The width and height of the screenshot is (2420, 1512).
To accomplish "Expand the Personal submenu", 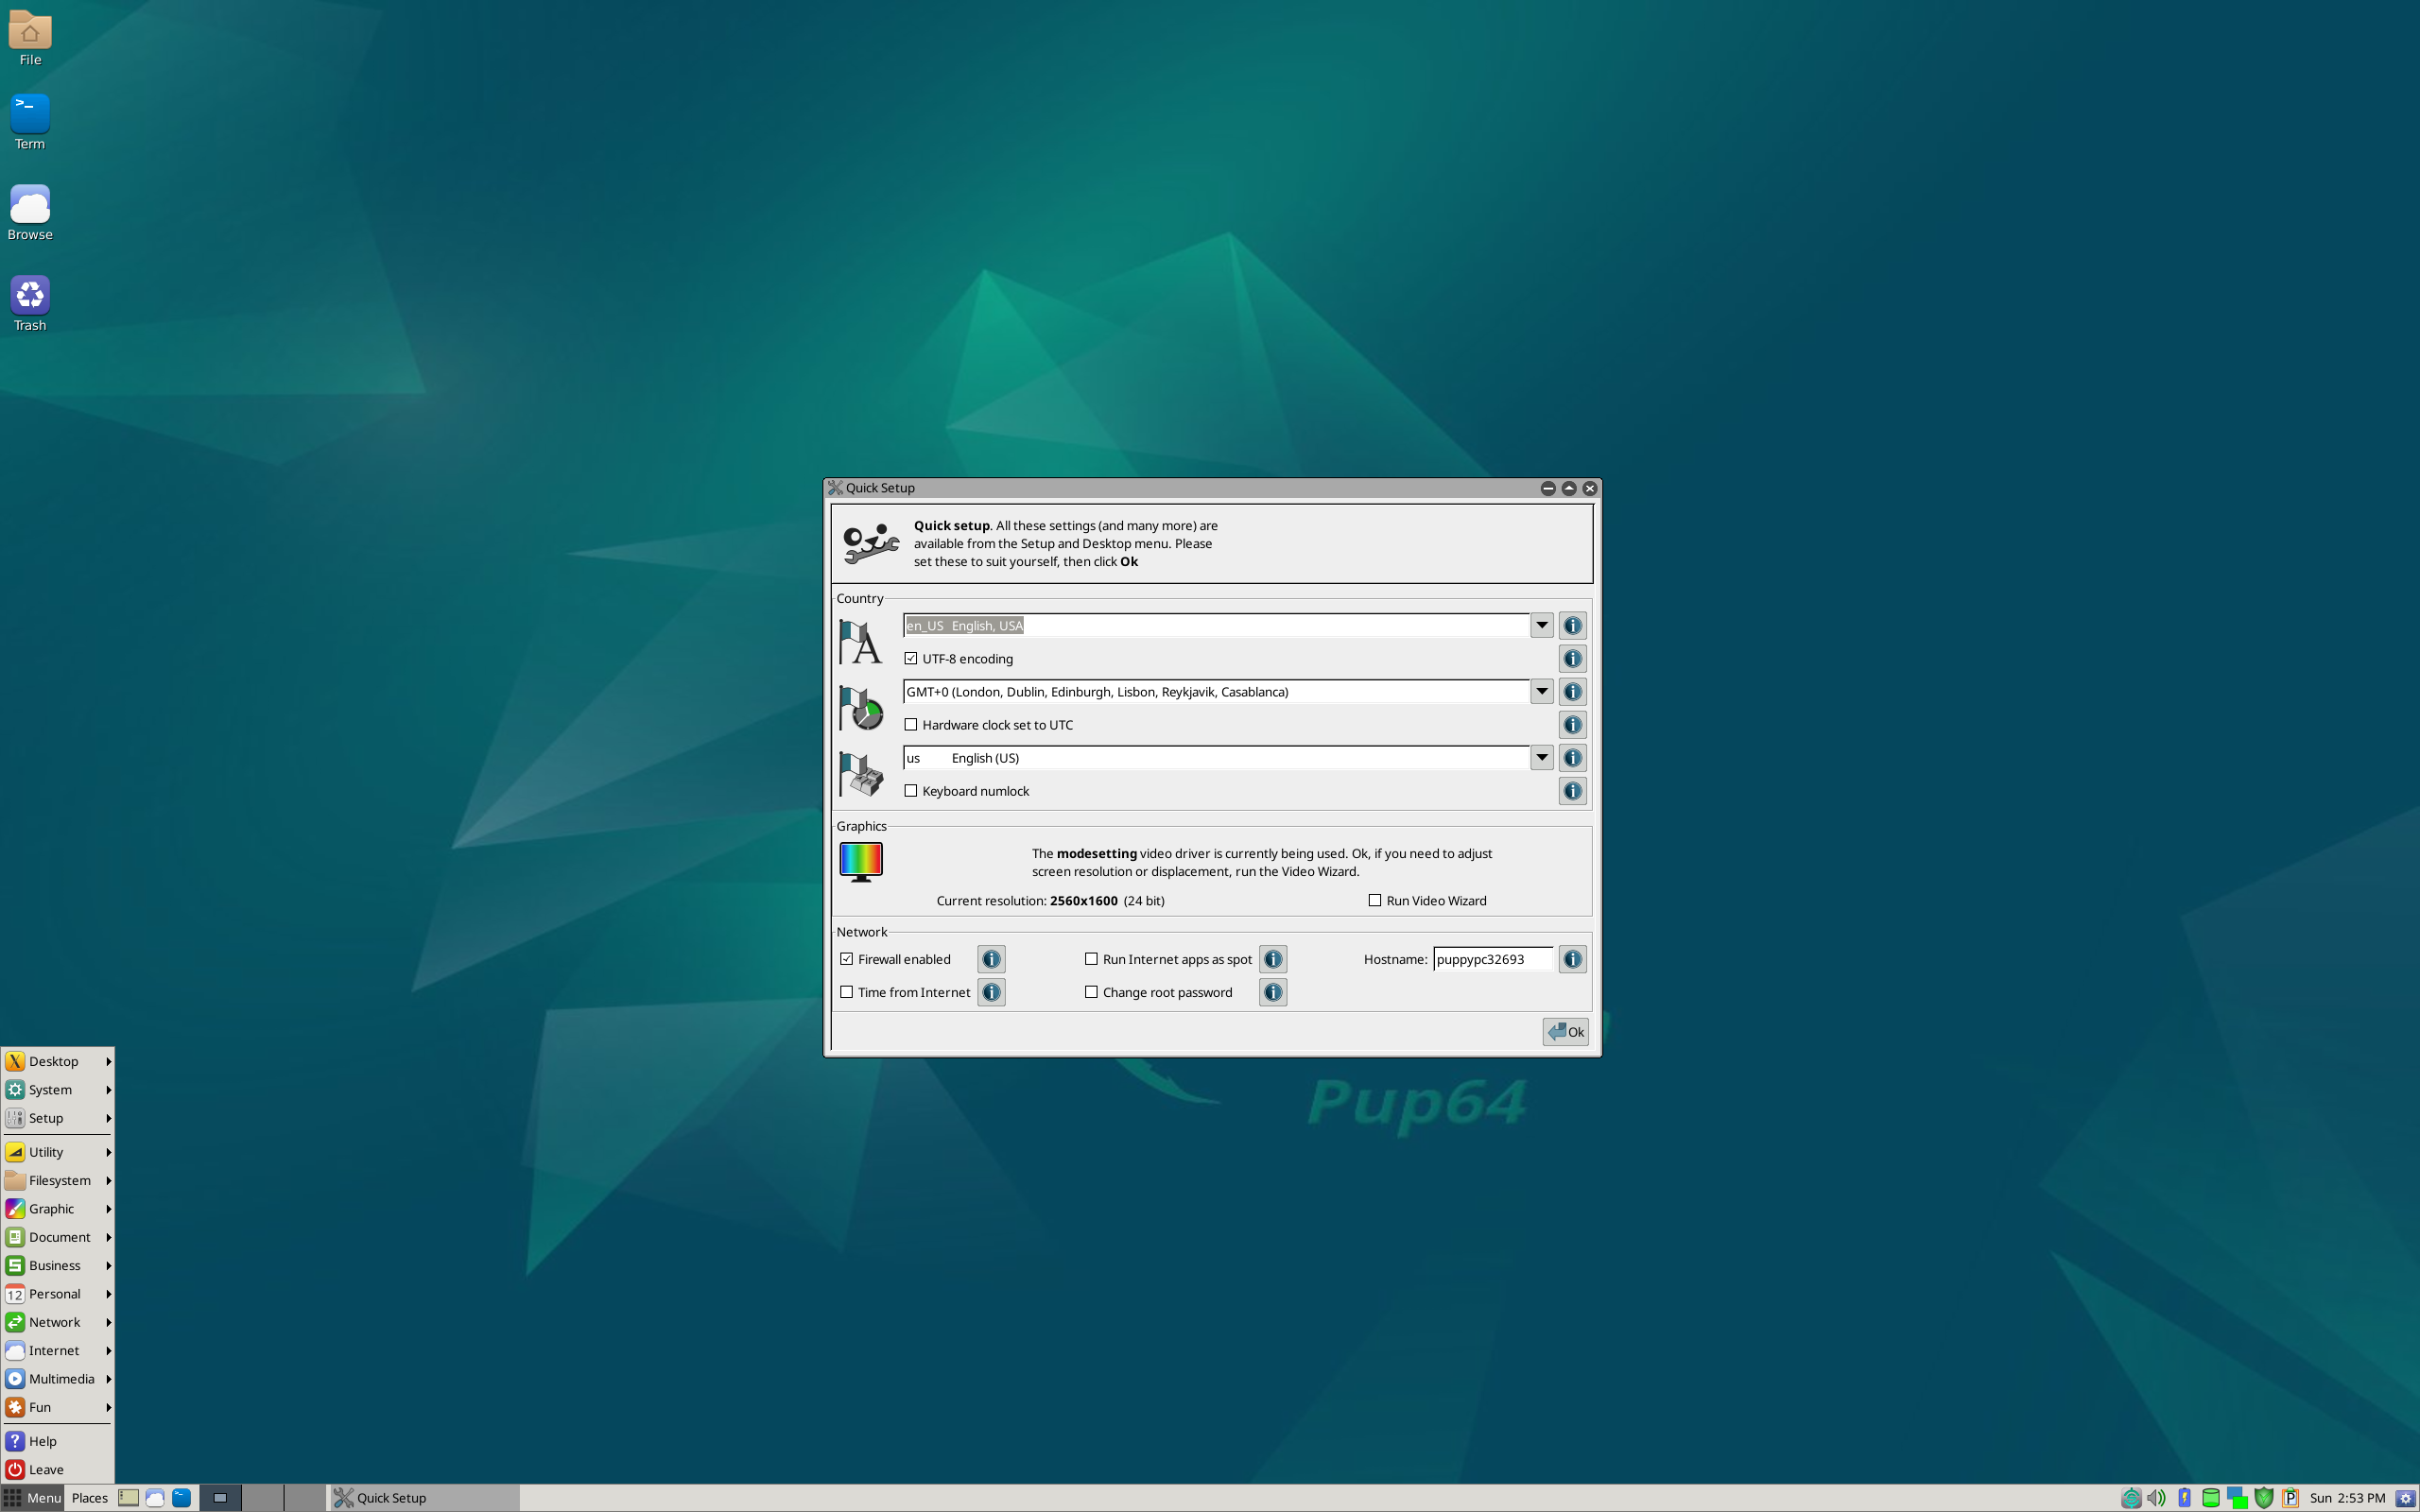I will pyautogui.click(x=58, y=1293).
